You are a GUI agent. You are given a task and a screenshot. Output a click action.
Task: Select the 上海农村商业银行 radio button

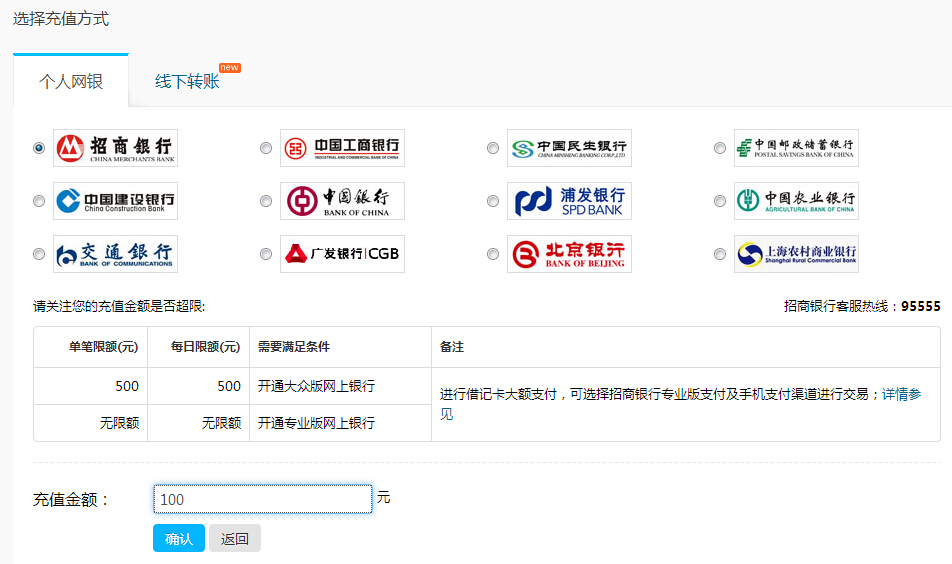coord(720,254)
